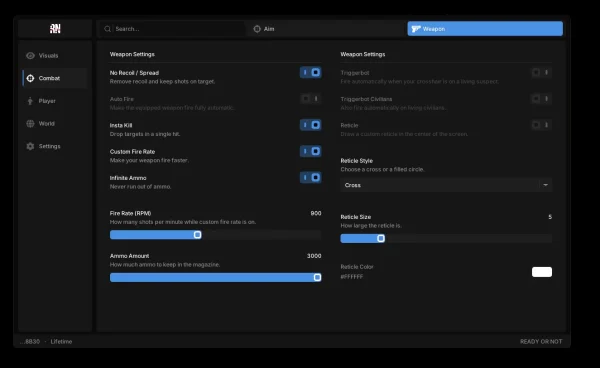Click 'Drop targets in a single hit.' text

coord(145,134)
